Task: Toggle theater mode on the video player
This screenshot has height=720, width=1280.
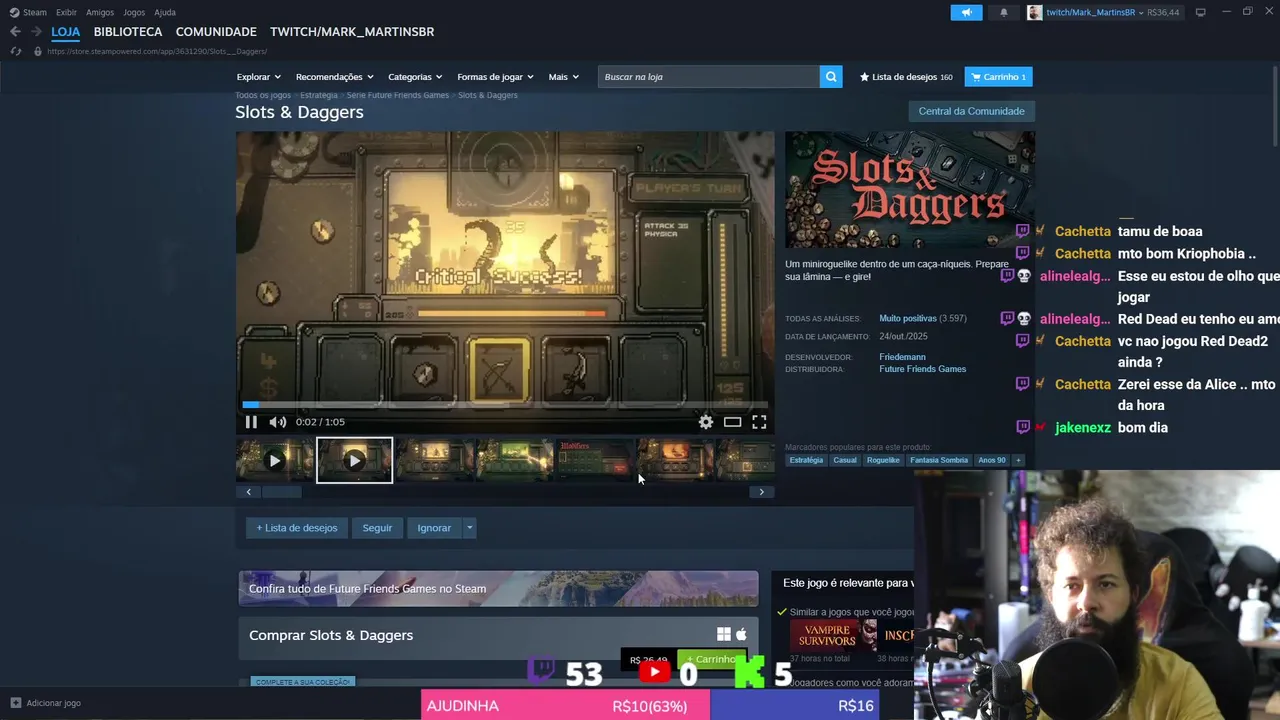Action: [732, 422]
